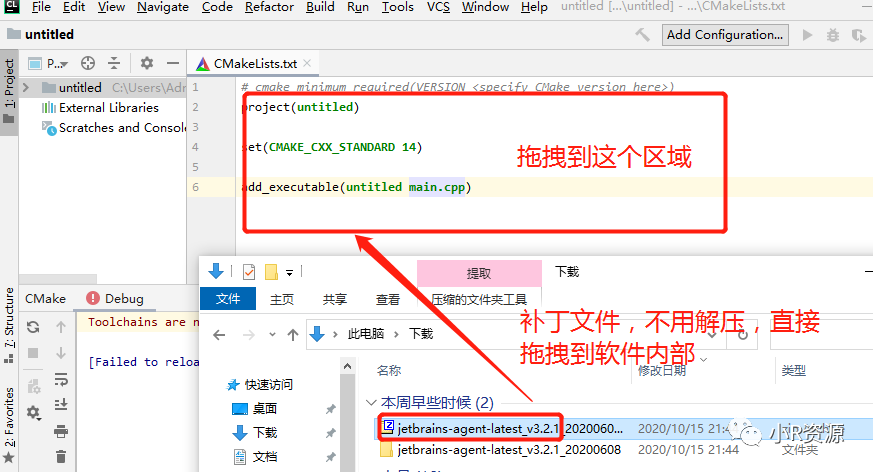Sort by 类型 column header
The height and width of the screenshot is (472, 873).
click(x=793, y=371)
